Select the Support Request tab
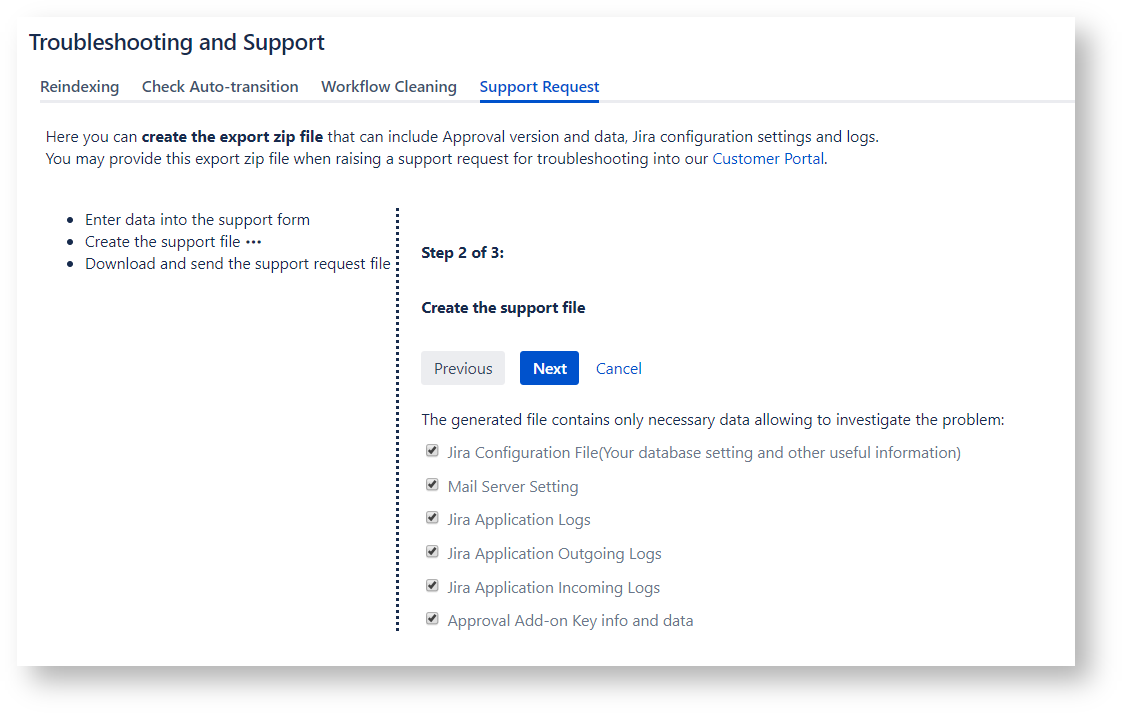The height and width of the screenshot is (714, 1123). [x=539, y=87]
